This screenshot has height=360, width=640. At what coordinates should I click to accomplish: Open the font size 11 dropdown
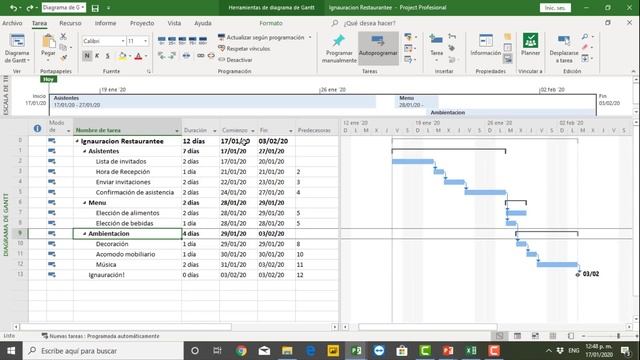(145, 41)
